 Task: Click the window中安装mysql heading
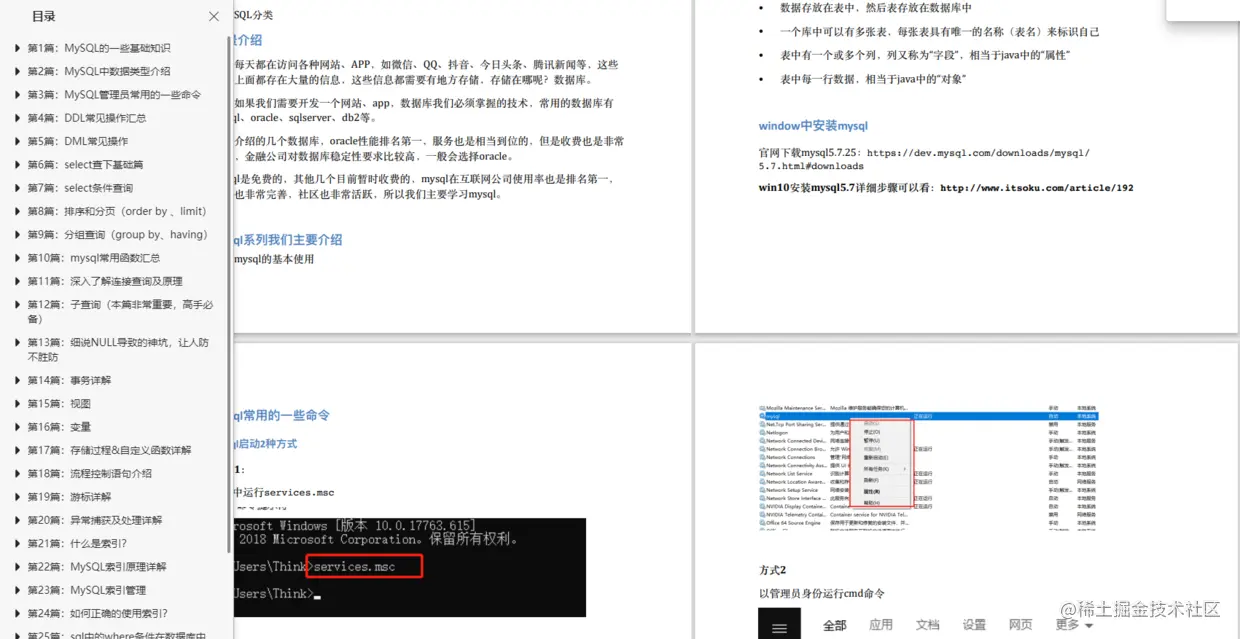click(813, 126)
